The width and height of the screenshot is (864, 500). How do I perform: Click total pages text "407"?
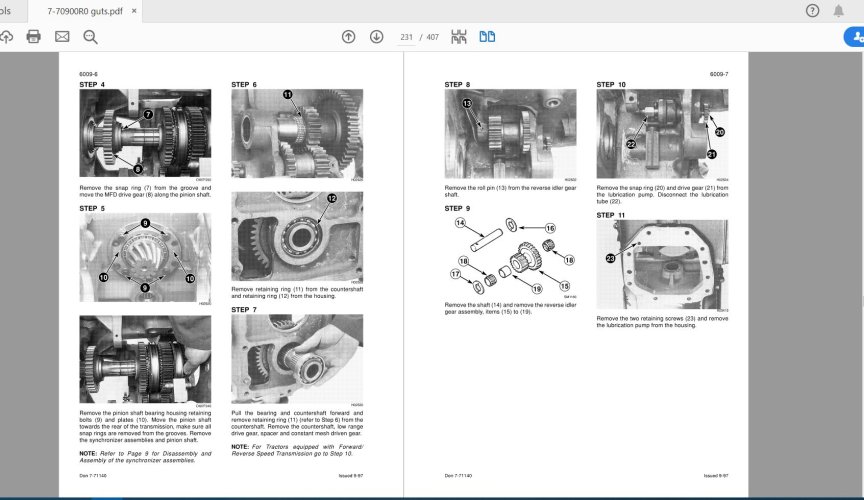click(x=433, y=37)
